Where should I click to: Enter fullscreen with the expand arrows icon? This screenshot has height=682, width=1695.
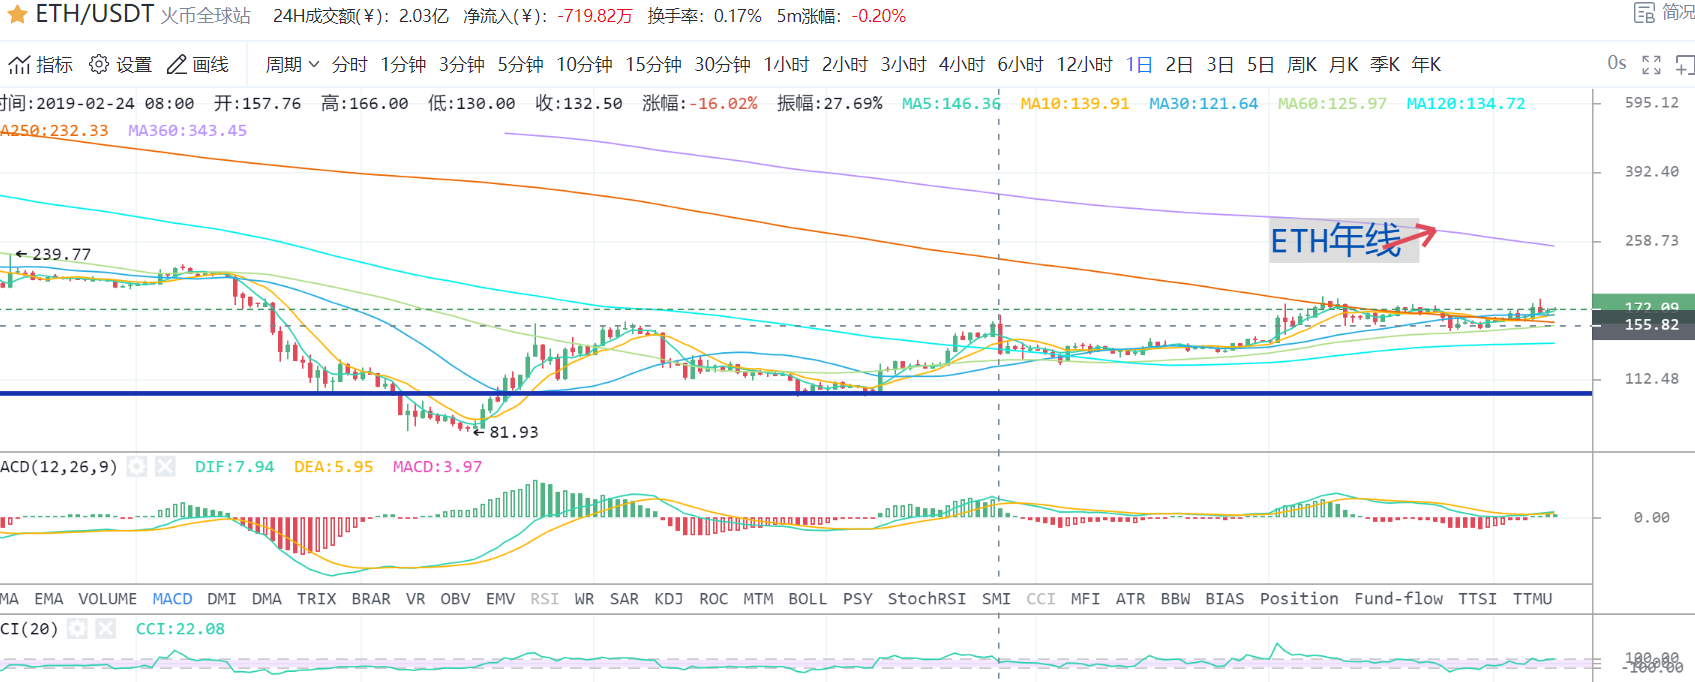1651,65
